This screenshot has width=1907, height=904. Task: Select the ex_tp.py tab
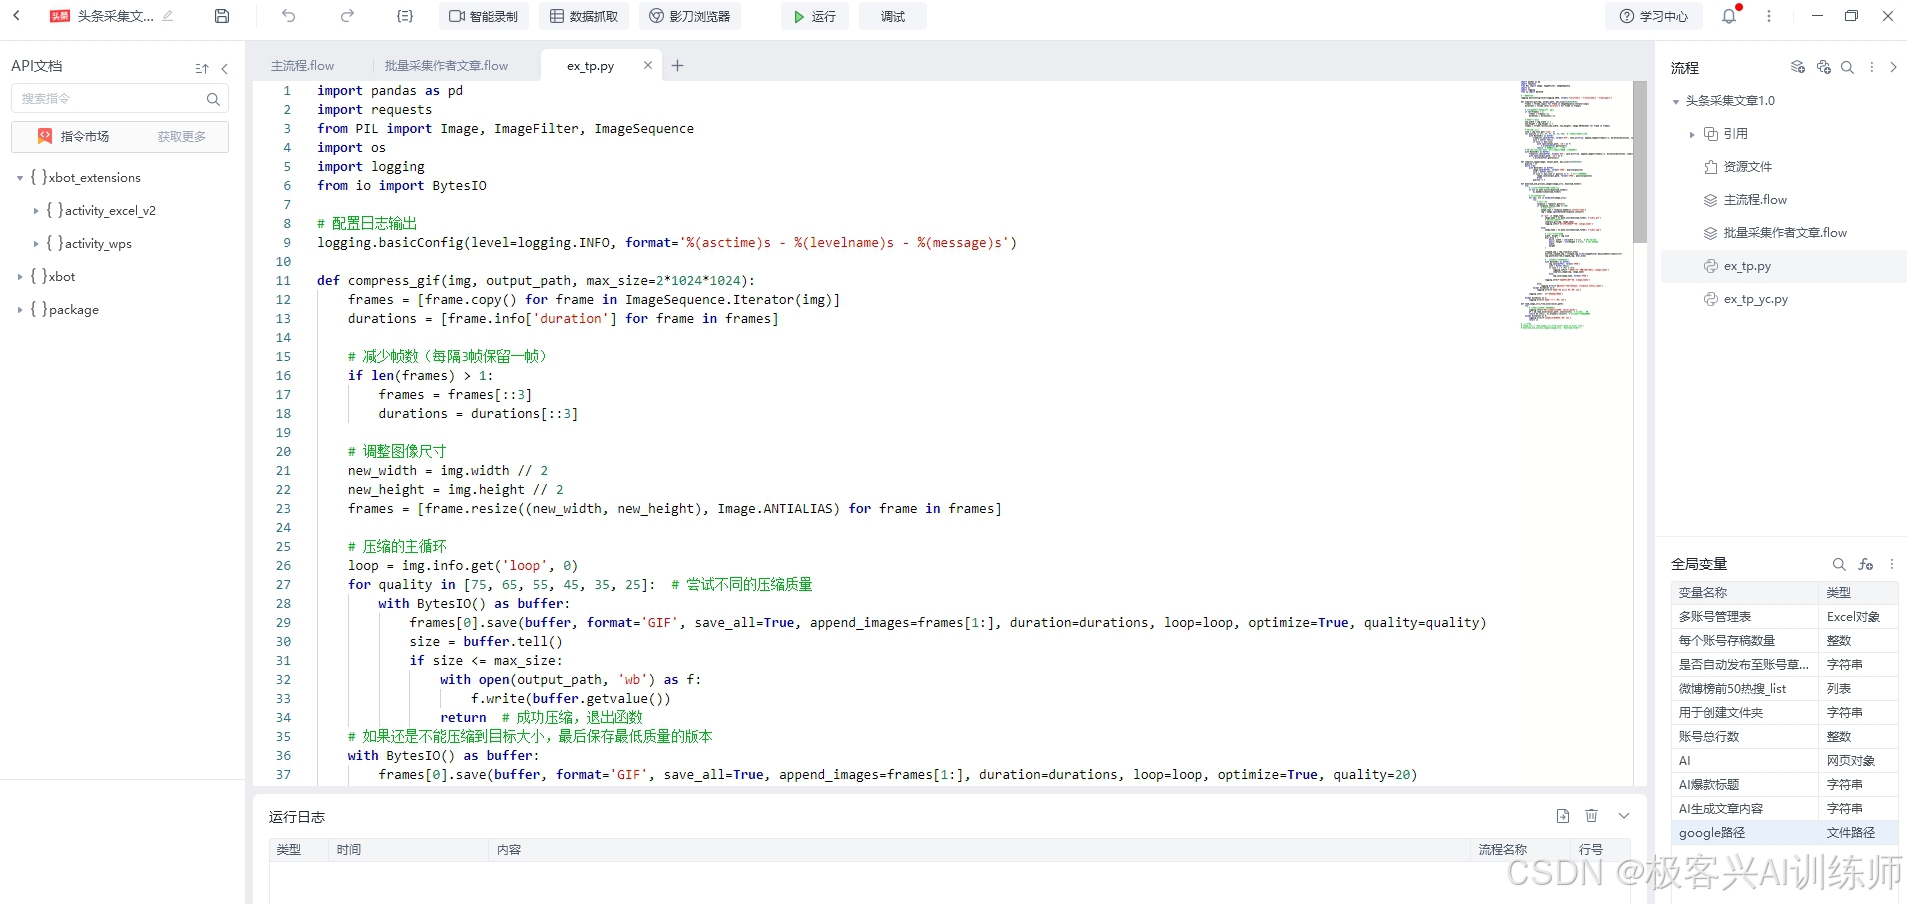click(590, 66)
